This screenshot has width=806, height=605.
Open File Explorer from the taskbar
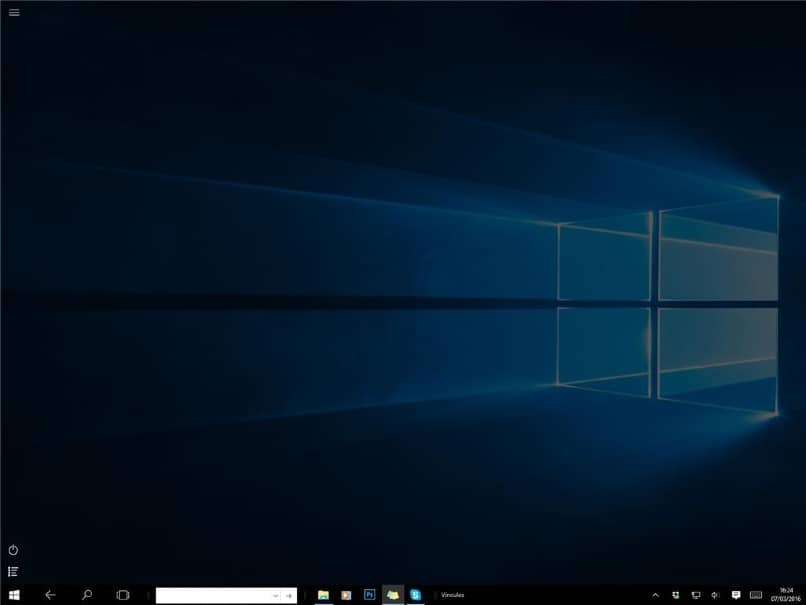click(x=323, y=595)
